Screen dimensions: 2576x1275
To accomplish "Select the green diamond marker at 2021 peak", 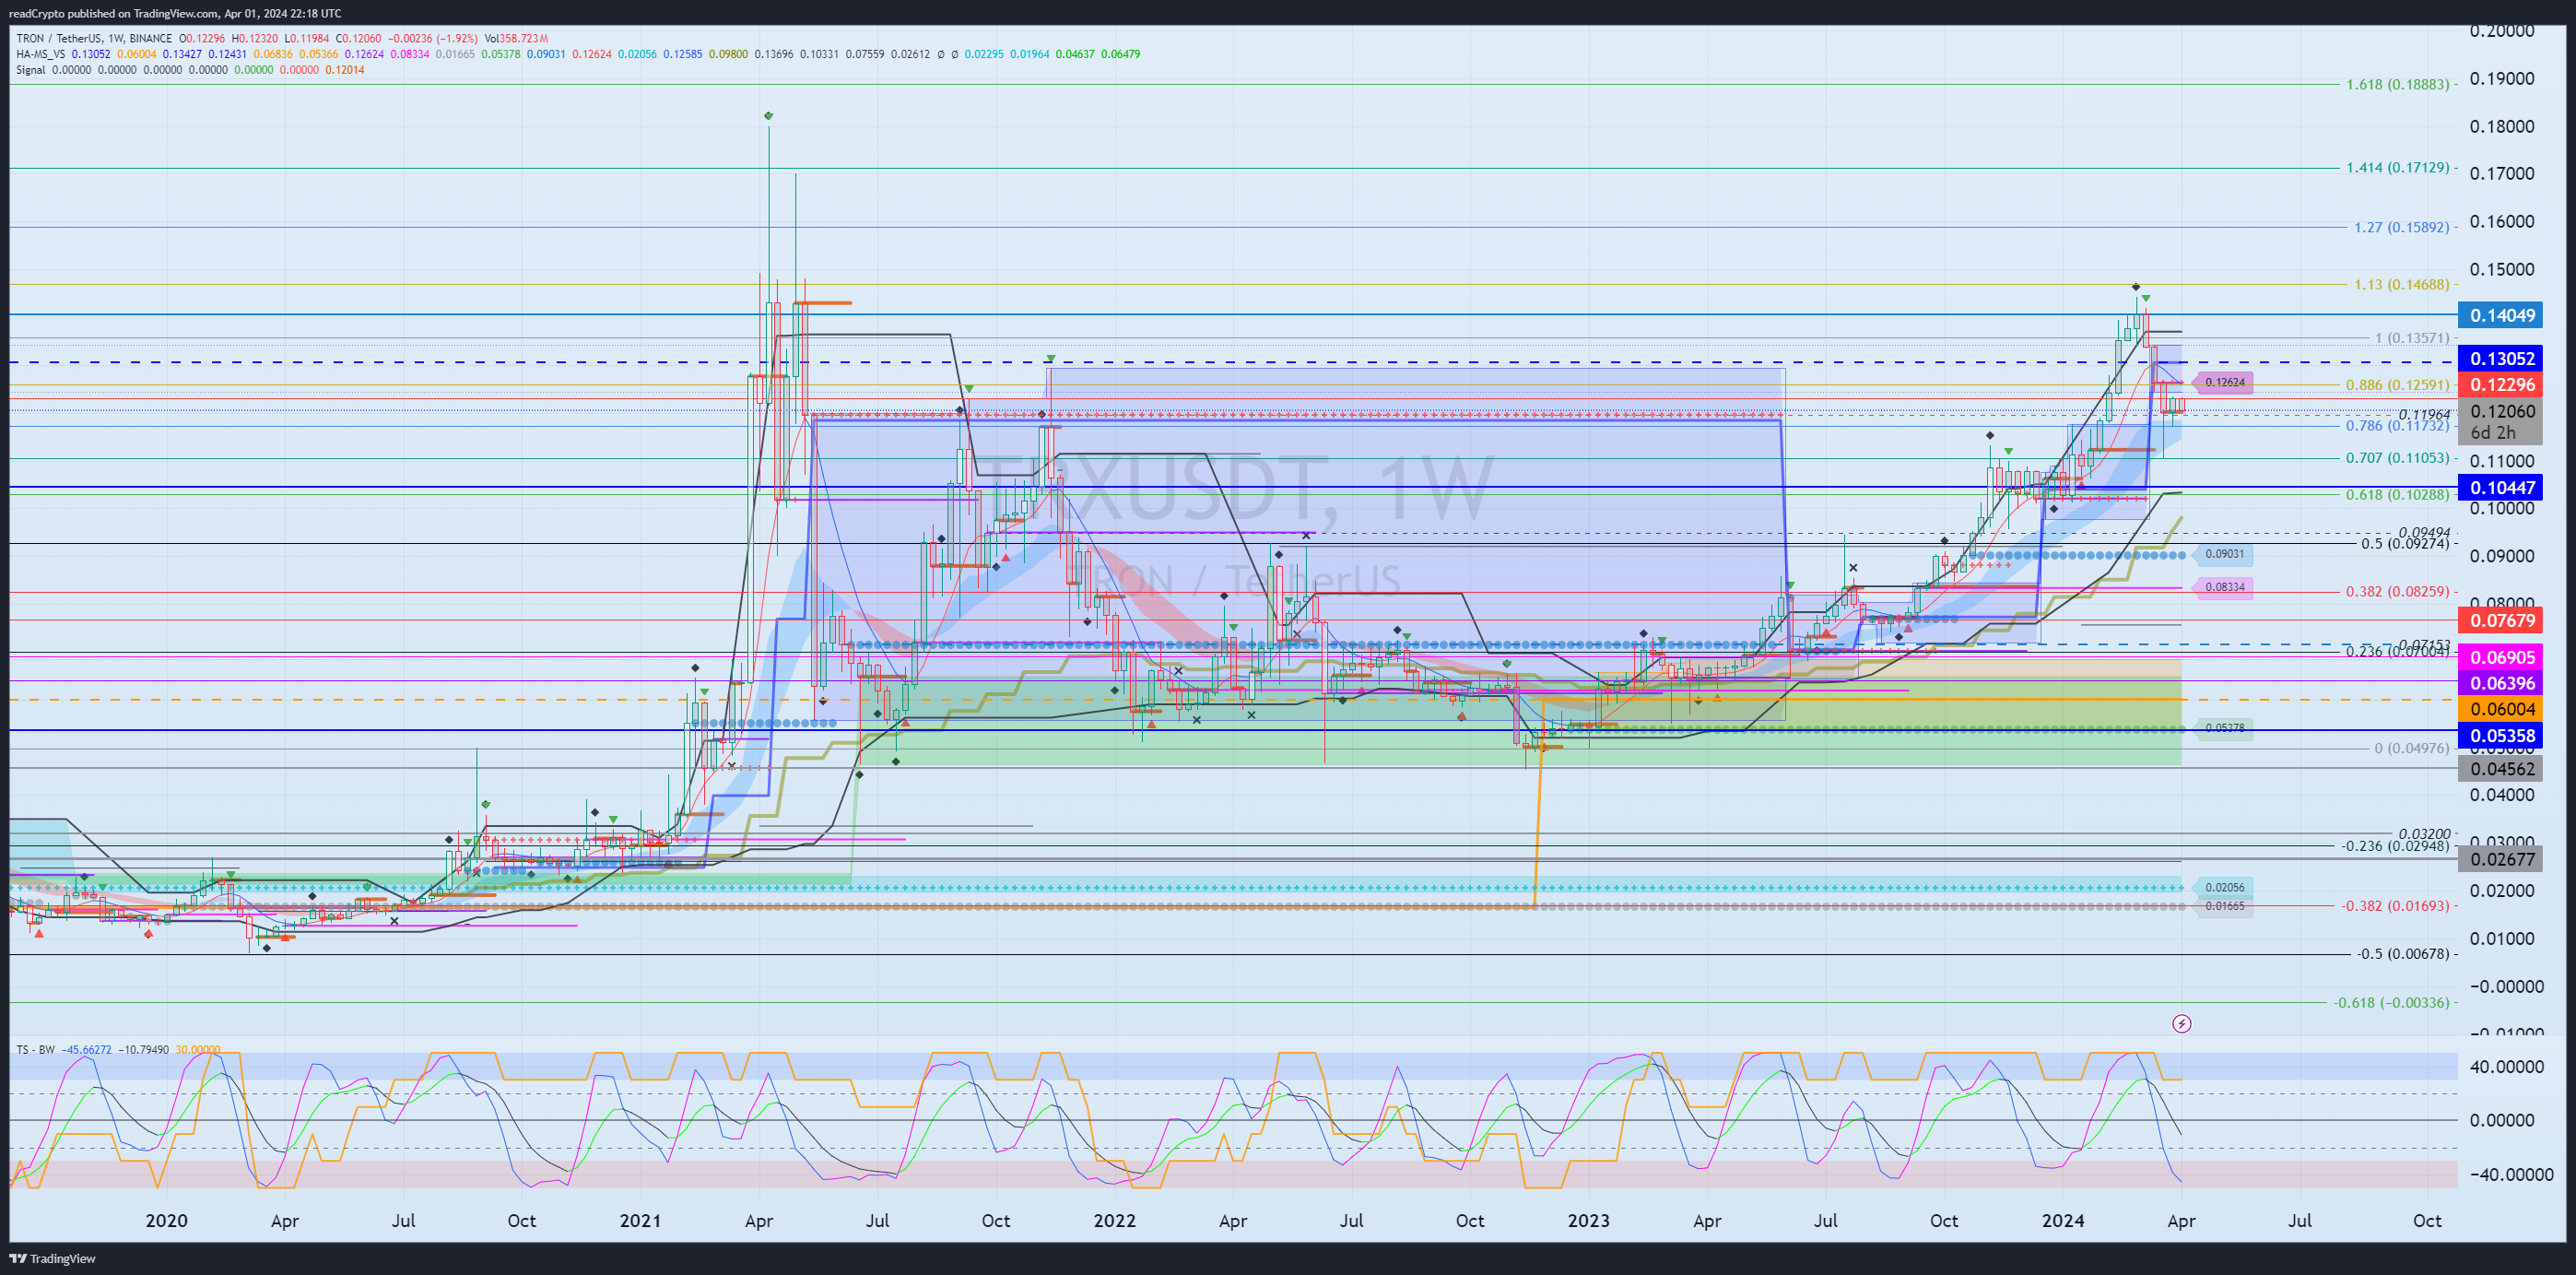I will 768,116.
